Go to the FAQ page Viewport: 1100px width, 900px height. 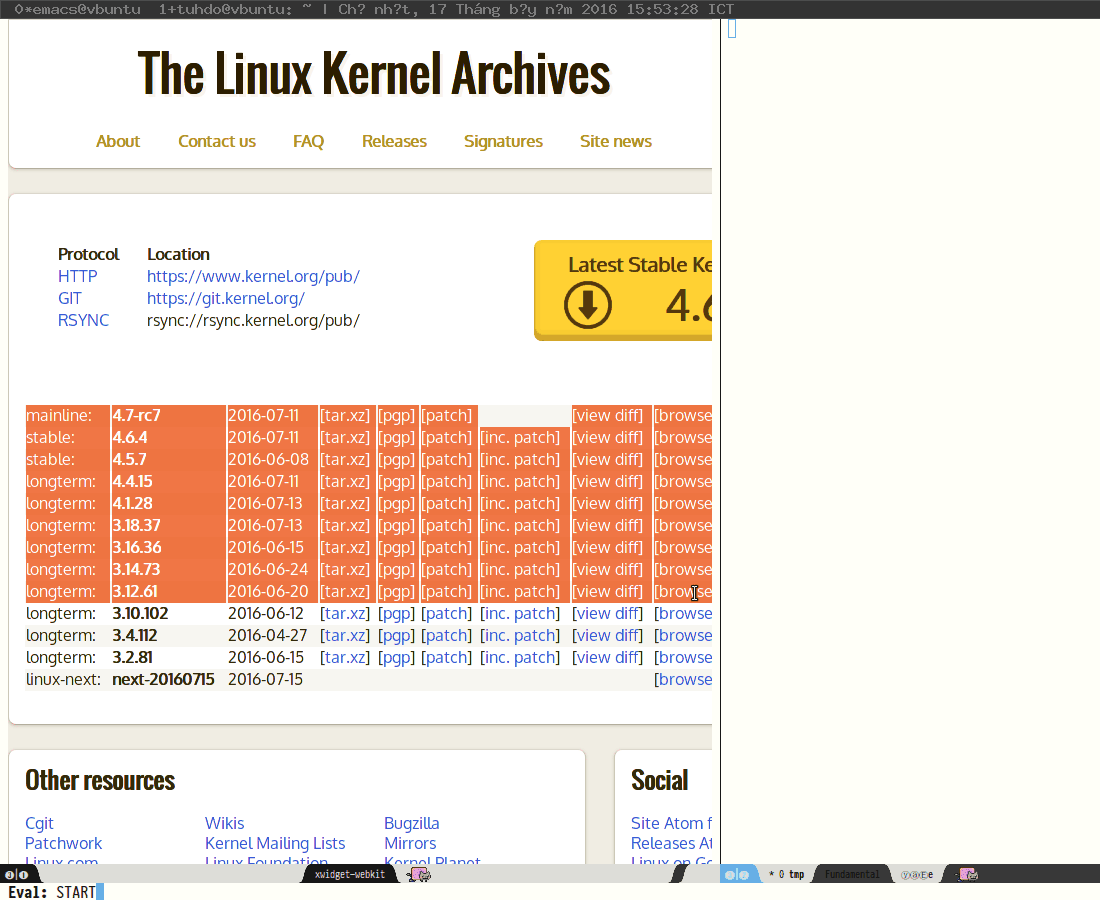pos(309,141)
